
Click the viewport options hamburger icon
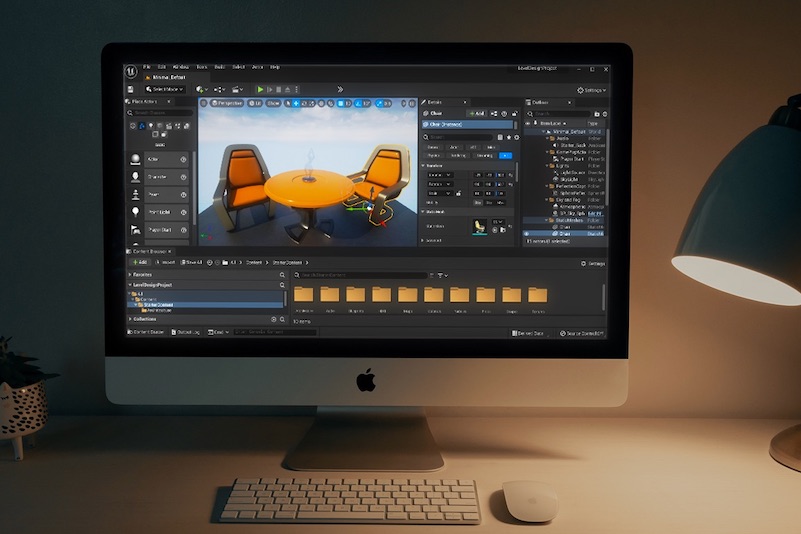click(203, 103)
